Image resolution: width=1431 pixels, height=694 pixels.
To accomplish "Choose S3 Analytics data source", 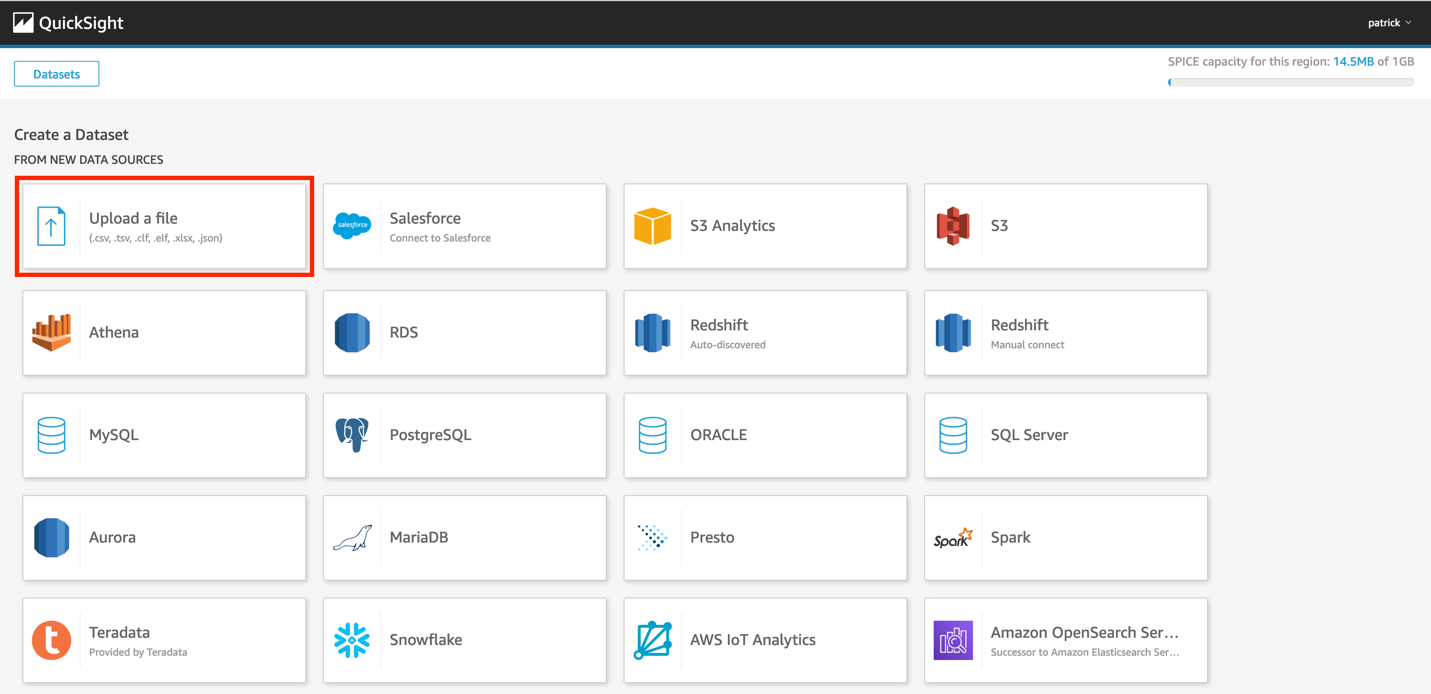I will coord(765,226).
